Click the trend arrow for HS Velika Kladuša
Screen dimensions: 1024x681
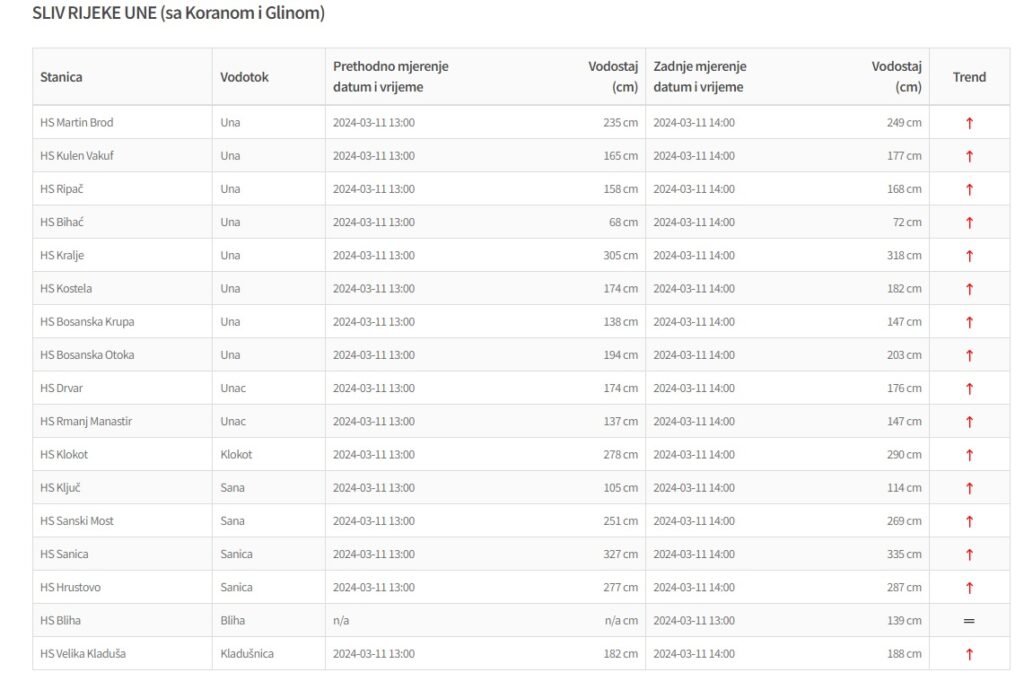[968, 654]
